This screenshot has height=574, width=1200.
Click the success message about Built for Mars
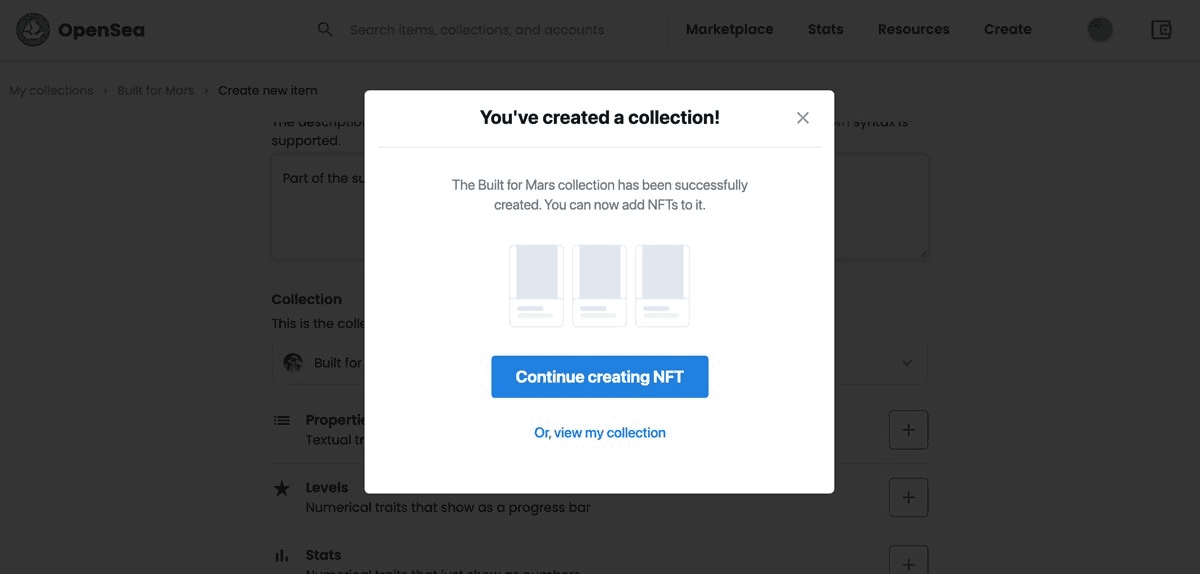(599, 195)
